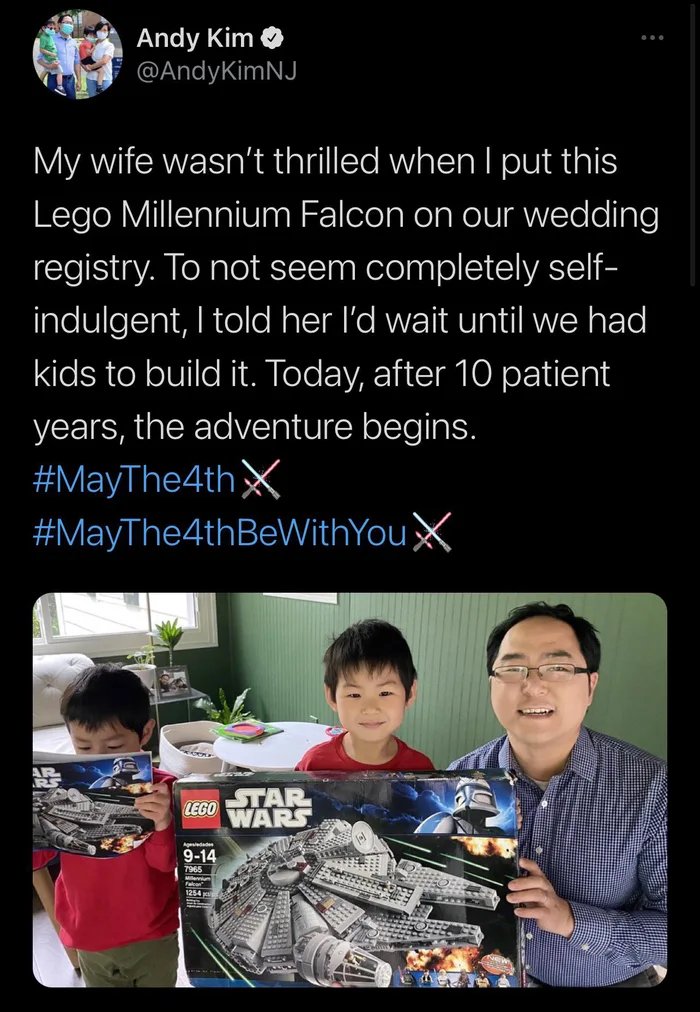Open the three-dot more options menu
700x1012 pixels.
652,38
